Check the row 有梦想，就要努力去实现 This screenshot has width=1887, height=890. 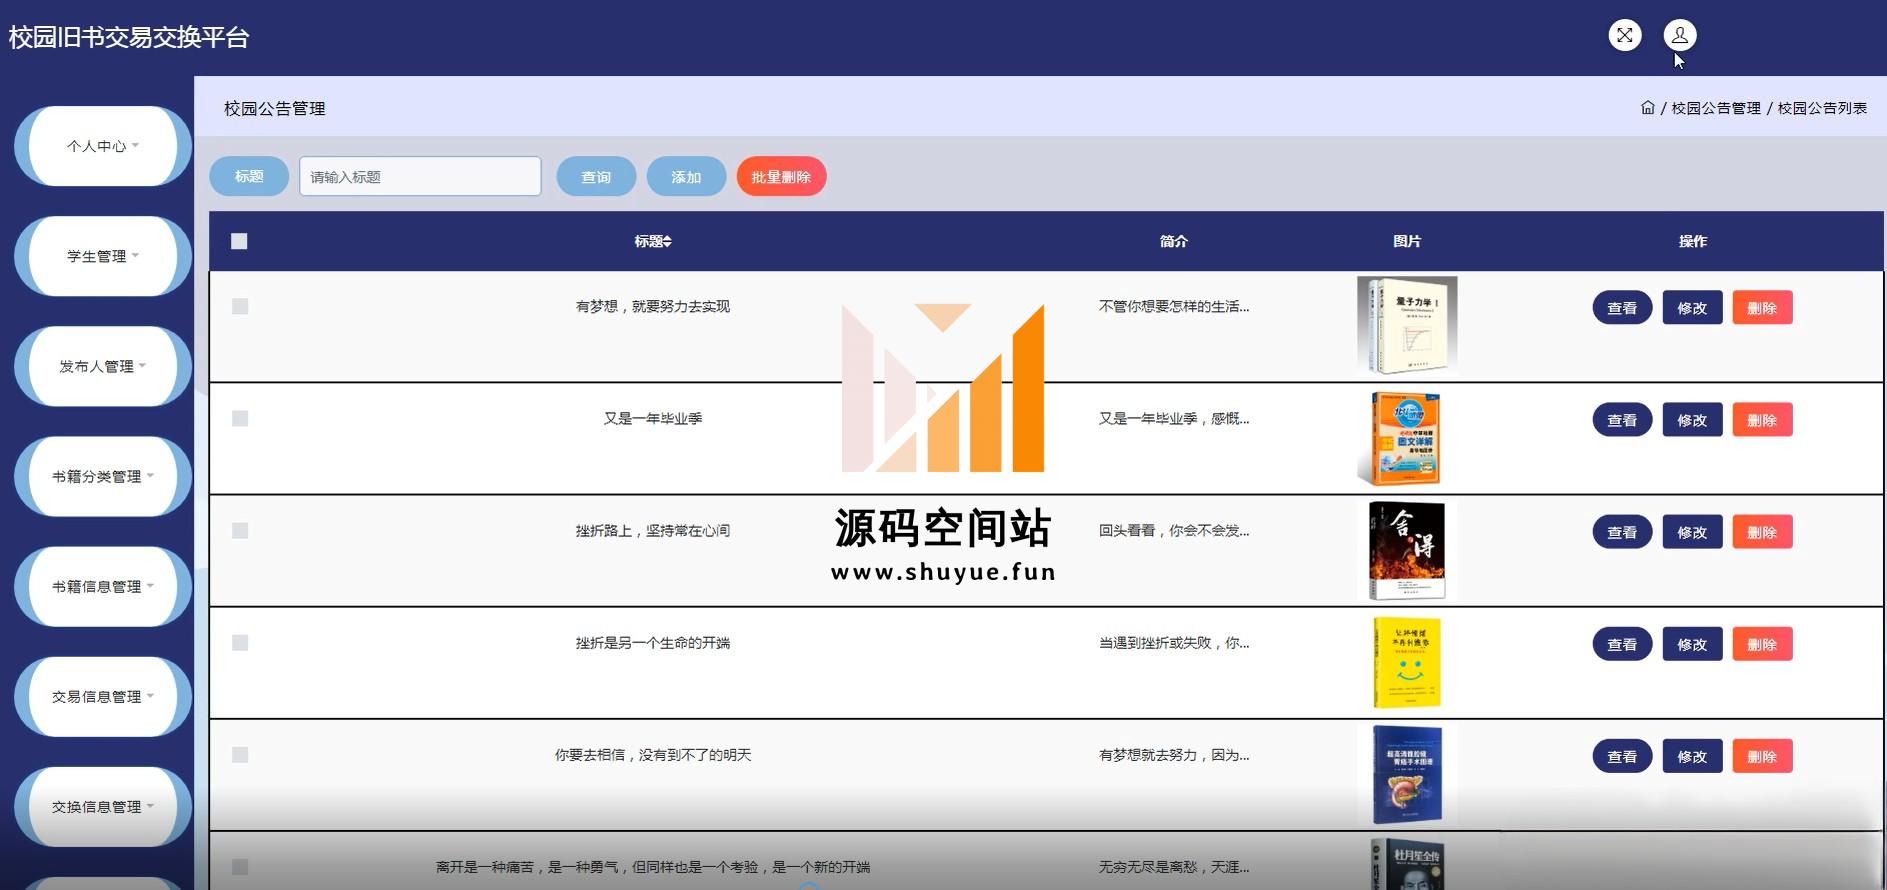240,306
